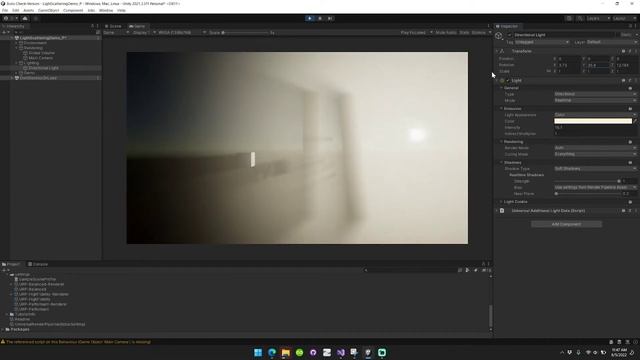Viewport: 640px width, 360px height.
Task: Open the Light Appearance dropdown
Action: tap(595, 115)
